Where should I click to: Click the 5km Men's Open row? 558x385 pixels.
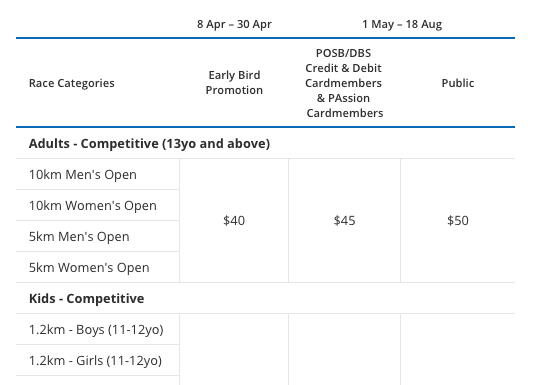[98, 236]
